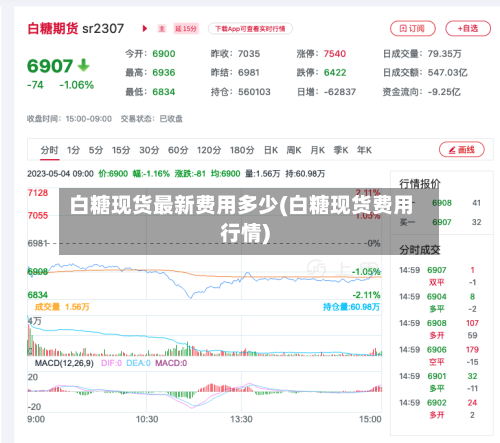
Task: Open the 日K daily candlestick tab
Action: pos(271,150)
